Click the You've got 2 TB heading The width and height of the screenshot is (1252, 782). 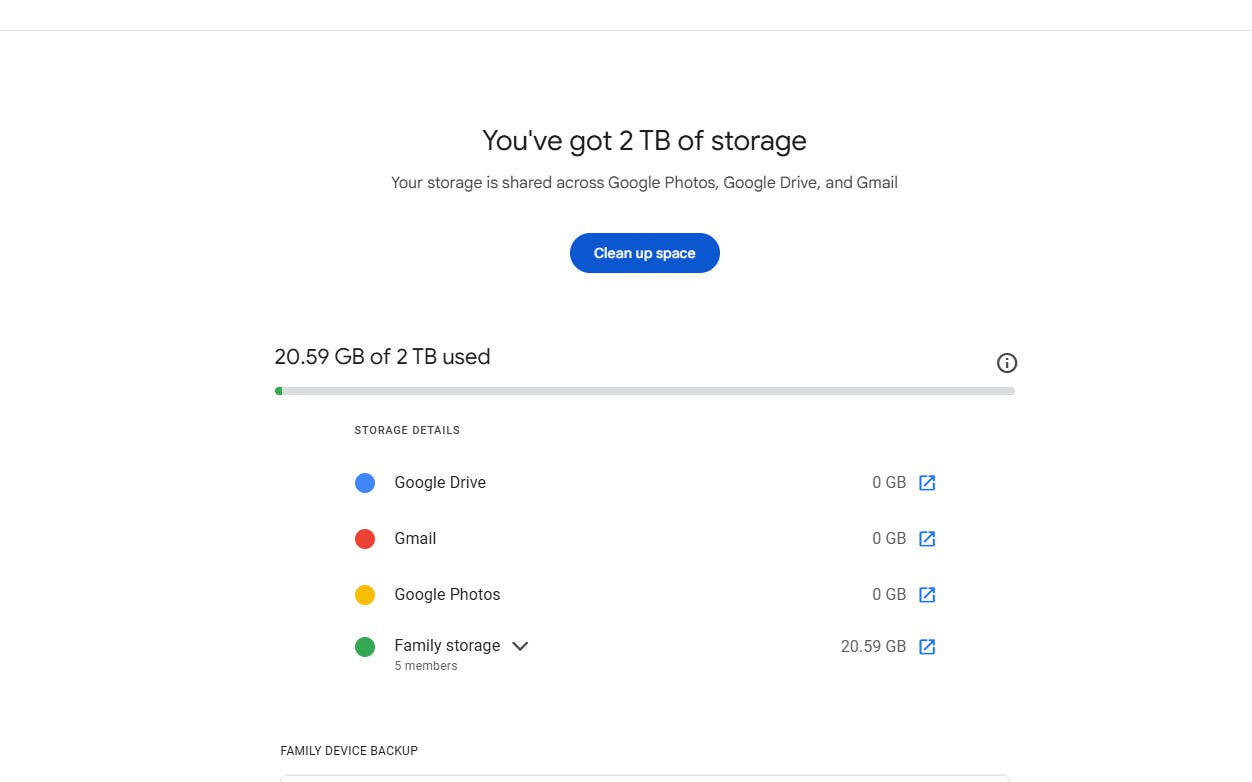click(x=644, y=140)
